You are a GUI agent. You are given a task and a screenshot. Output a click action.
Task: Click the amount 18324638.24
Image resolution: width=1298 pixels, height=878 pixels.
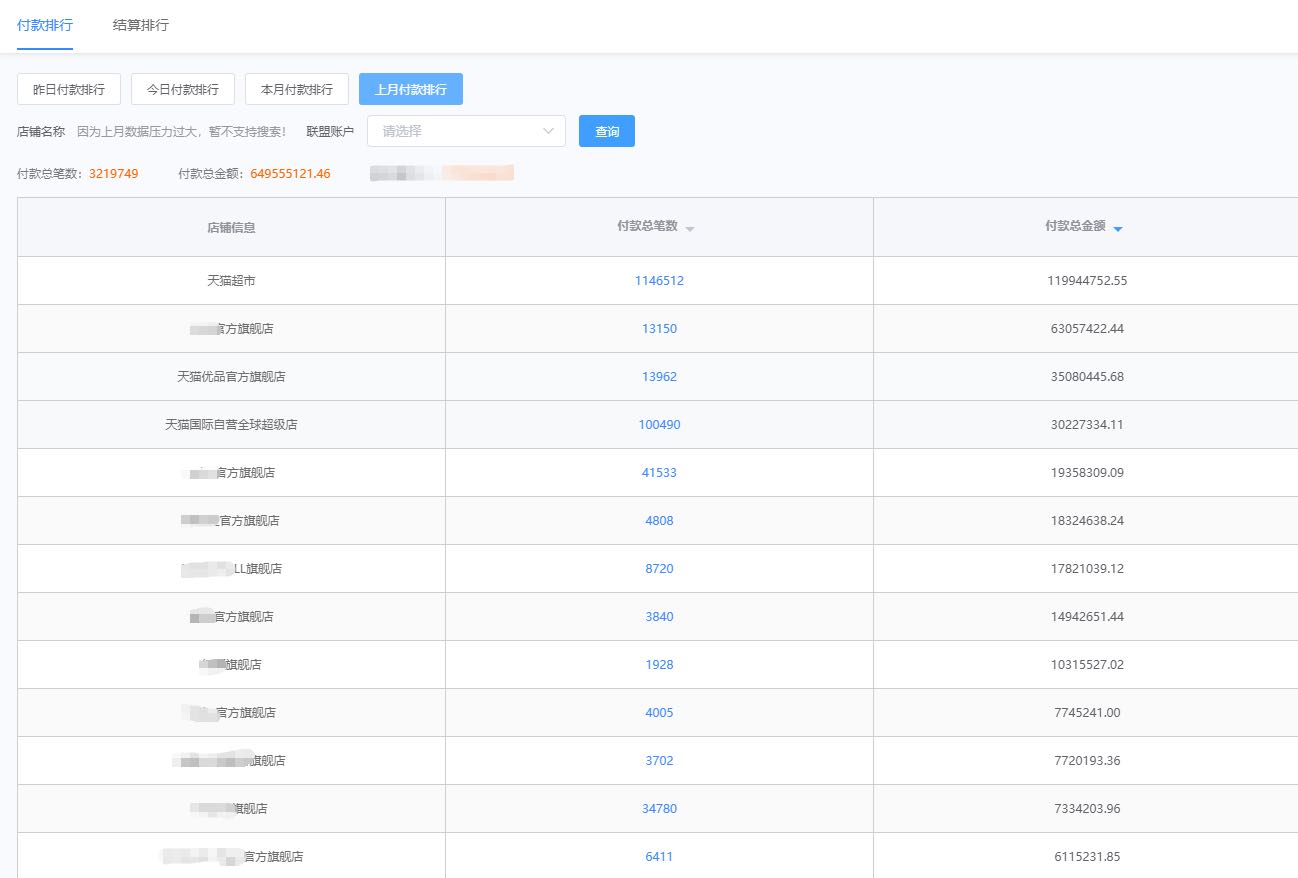[x=1087, y=521]
